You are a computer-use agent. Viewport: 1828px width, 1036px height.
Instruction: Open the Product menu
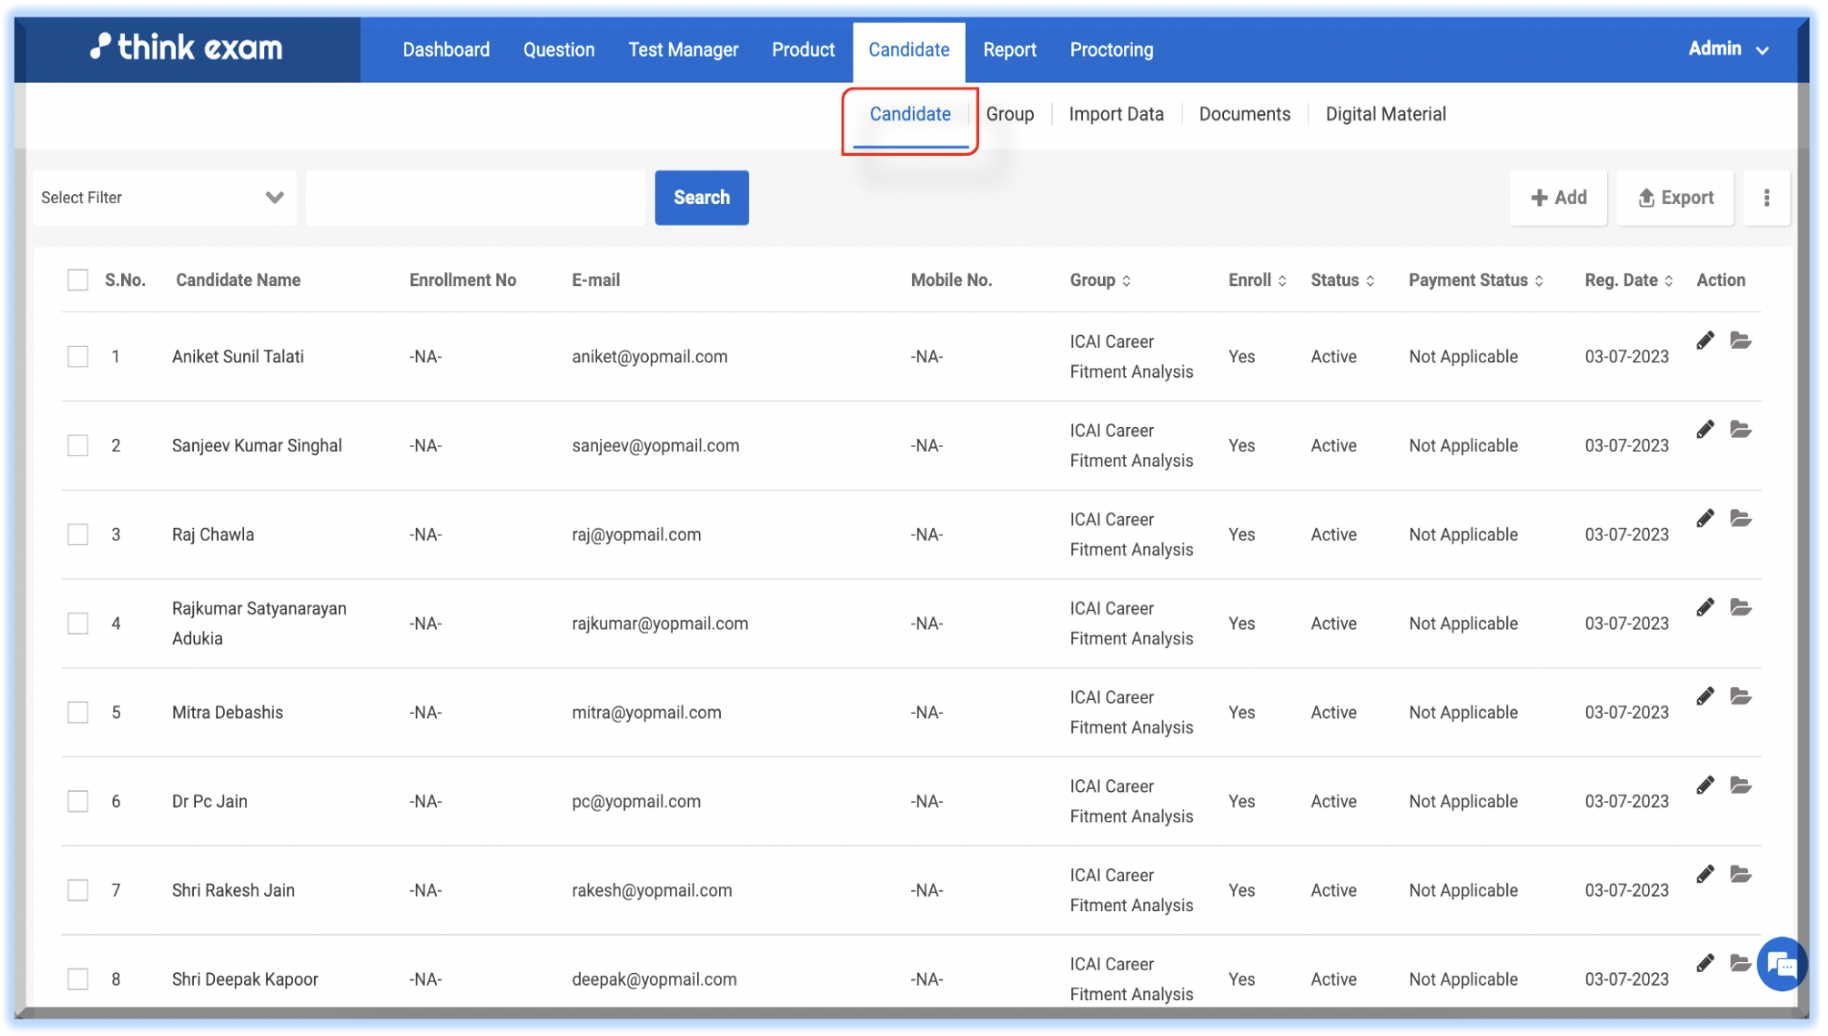[x=803, y=50]
